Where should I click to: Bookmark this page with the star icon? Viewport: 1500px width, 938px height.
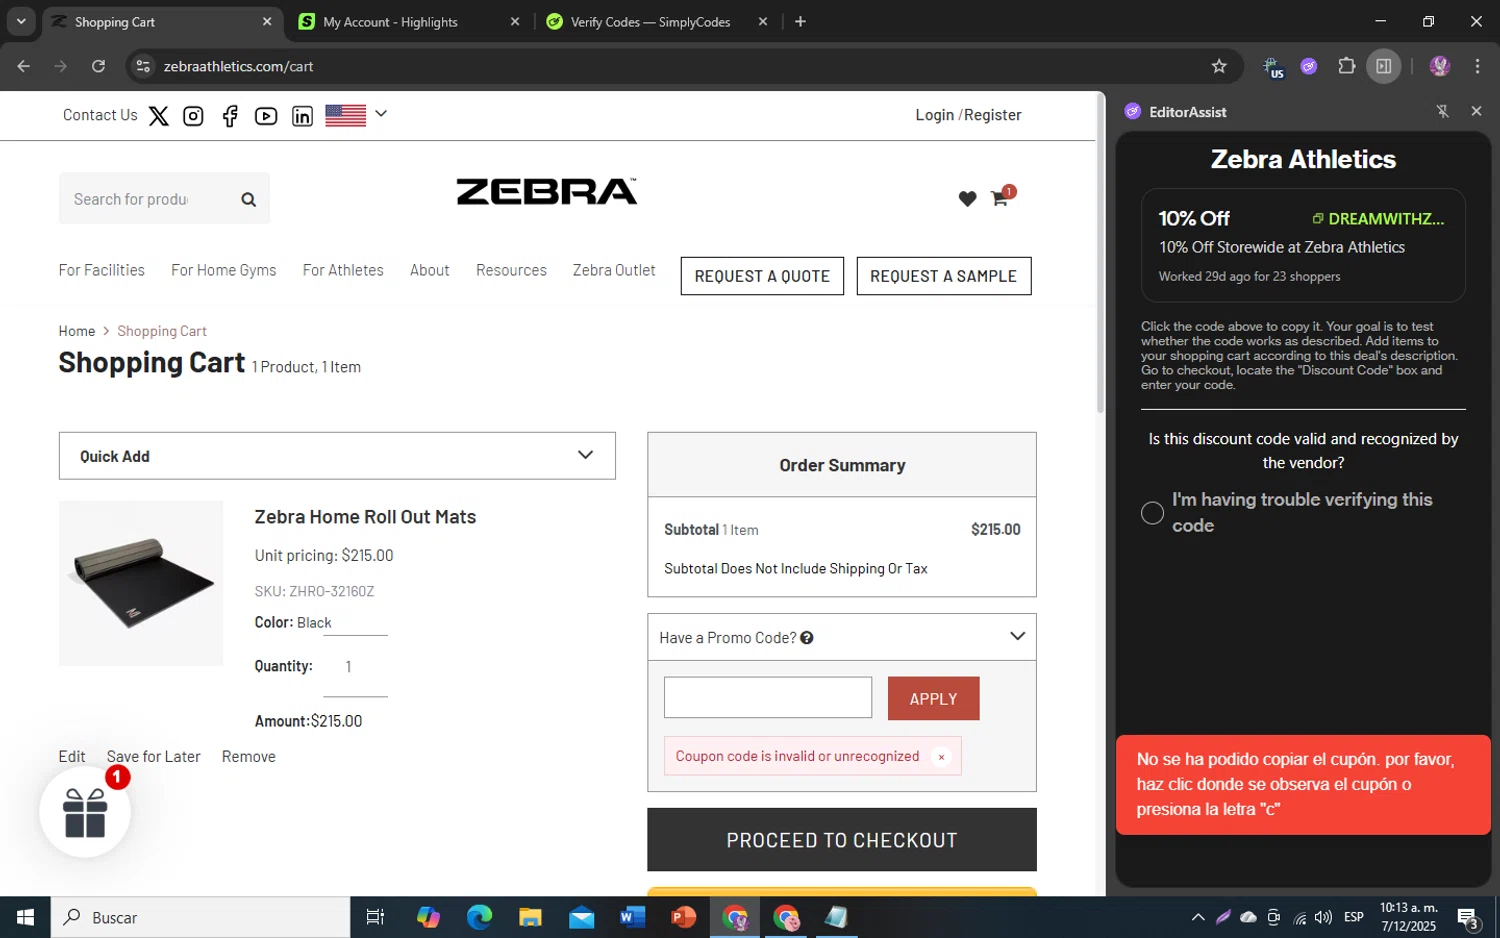[1219, 66]
